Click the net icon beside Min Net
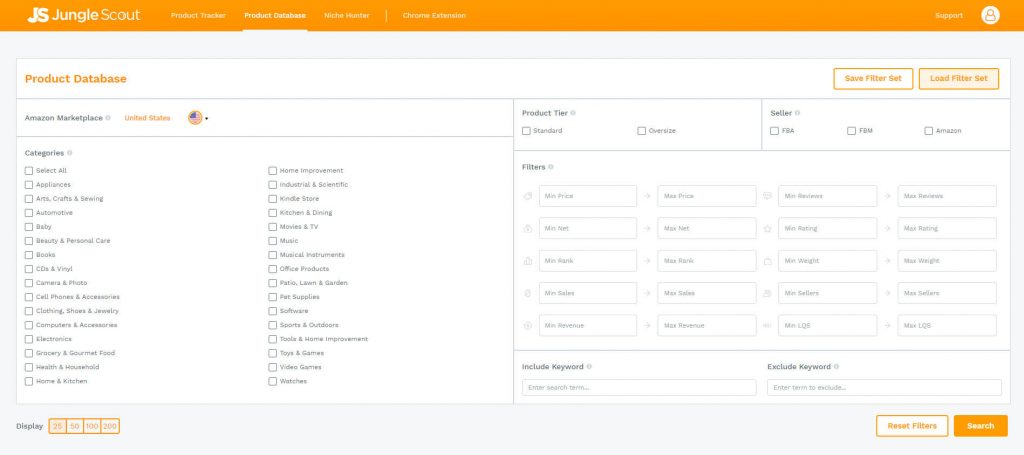 pos(528,228)
